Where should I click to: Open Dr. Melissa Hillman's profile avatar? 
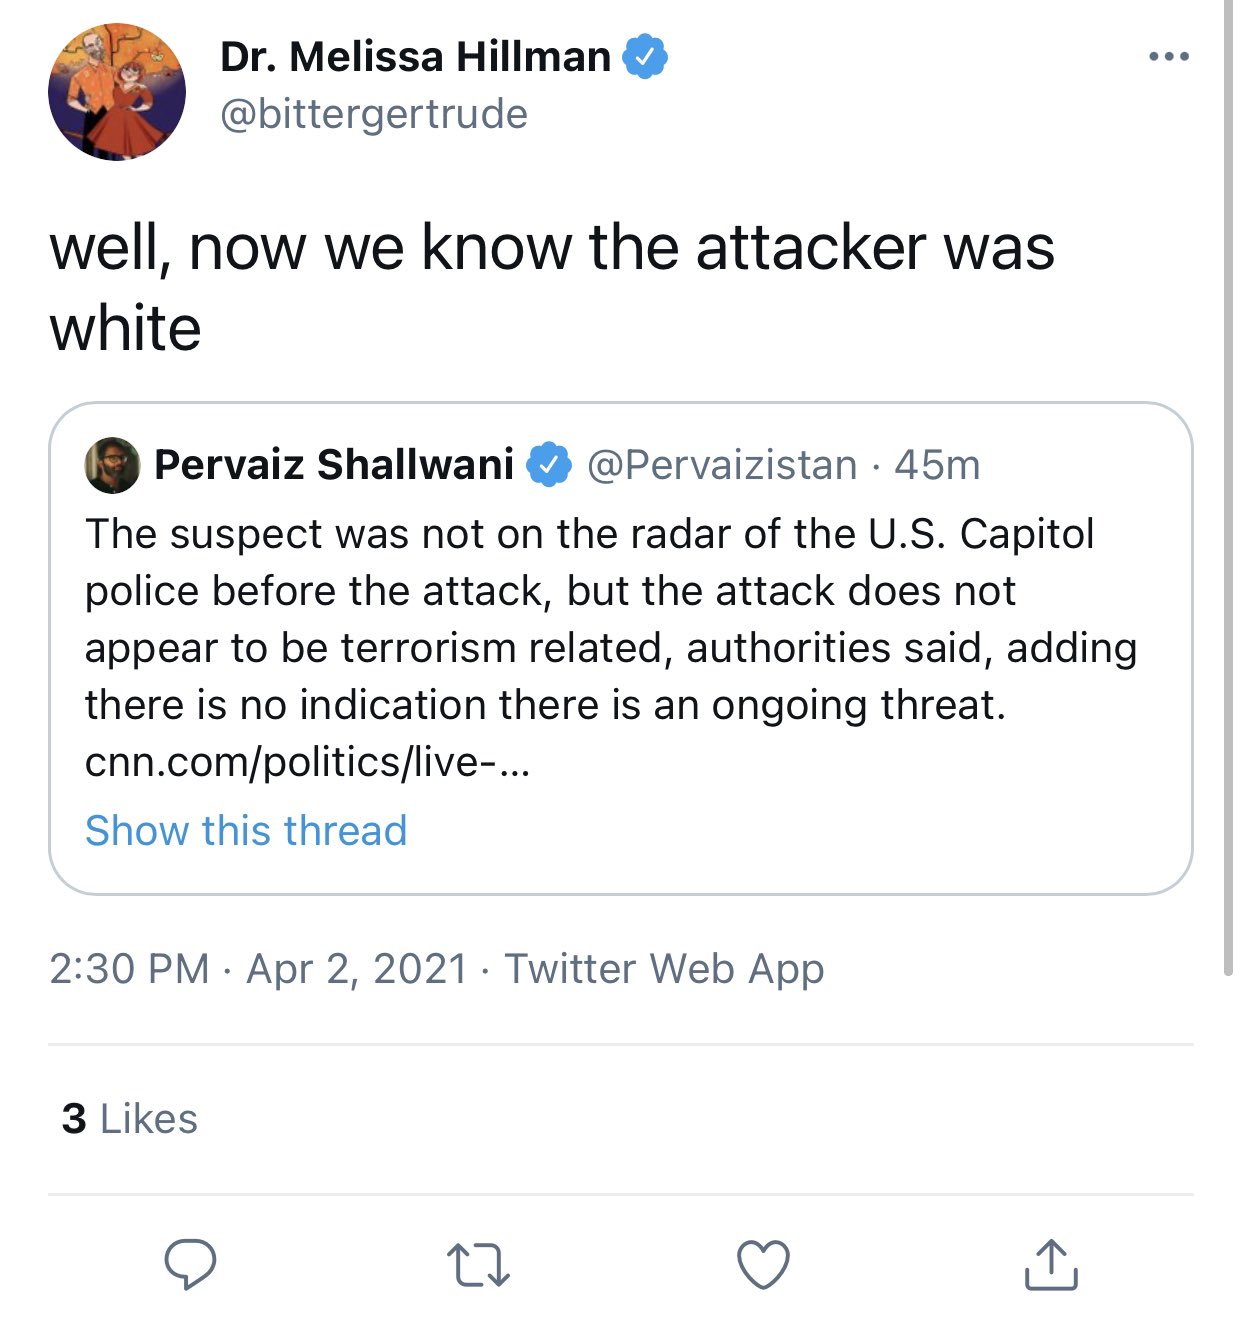tap(117, 91)
